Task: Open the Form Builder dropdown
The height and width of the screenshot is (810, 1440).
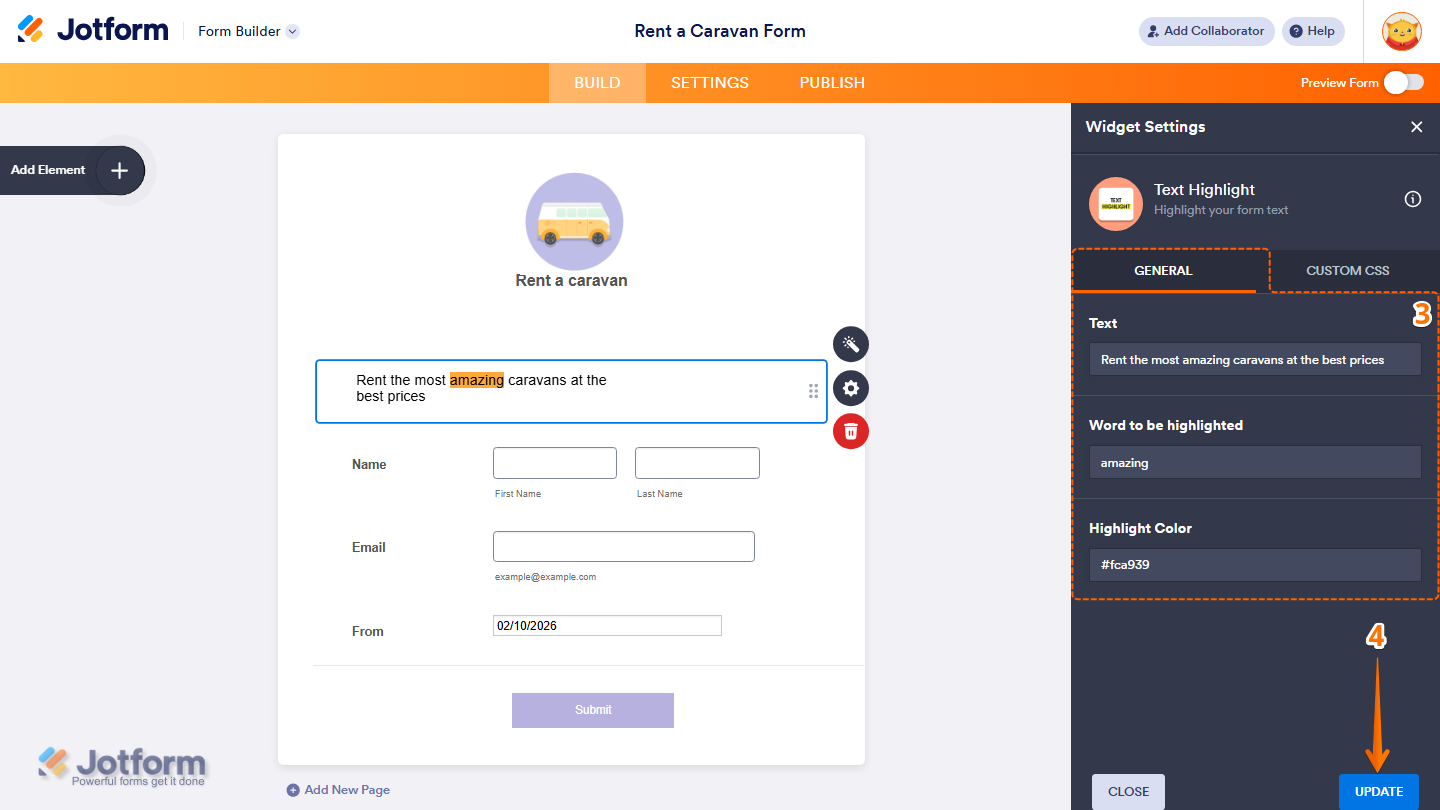Action: coord(248,31)
